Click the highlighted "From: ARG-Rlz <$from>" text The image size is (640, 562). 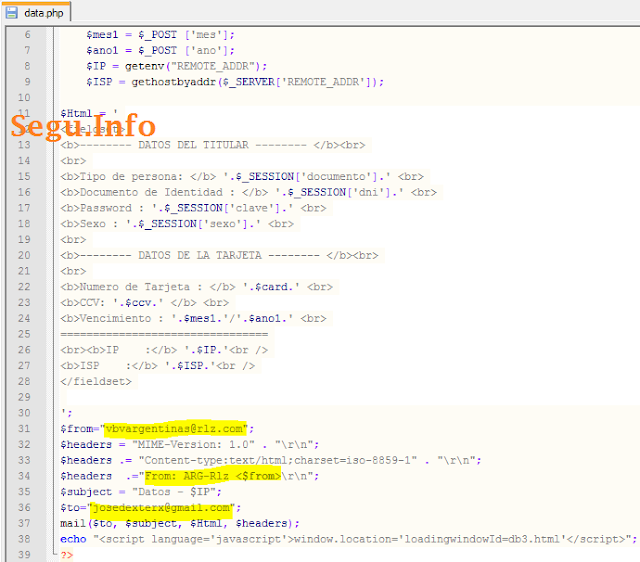(213, 476)
